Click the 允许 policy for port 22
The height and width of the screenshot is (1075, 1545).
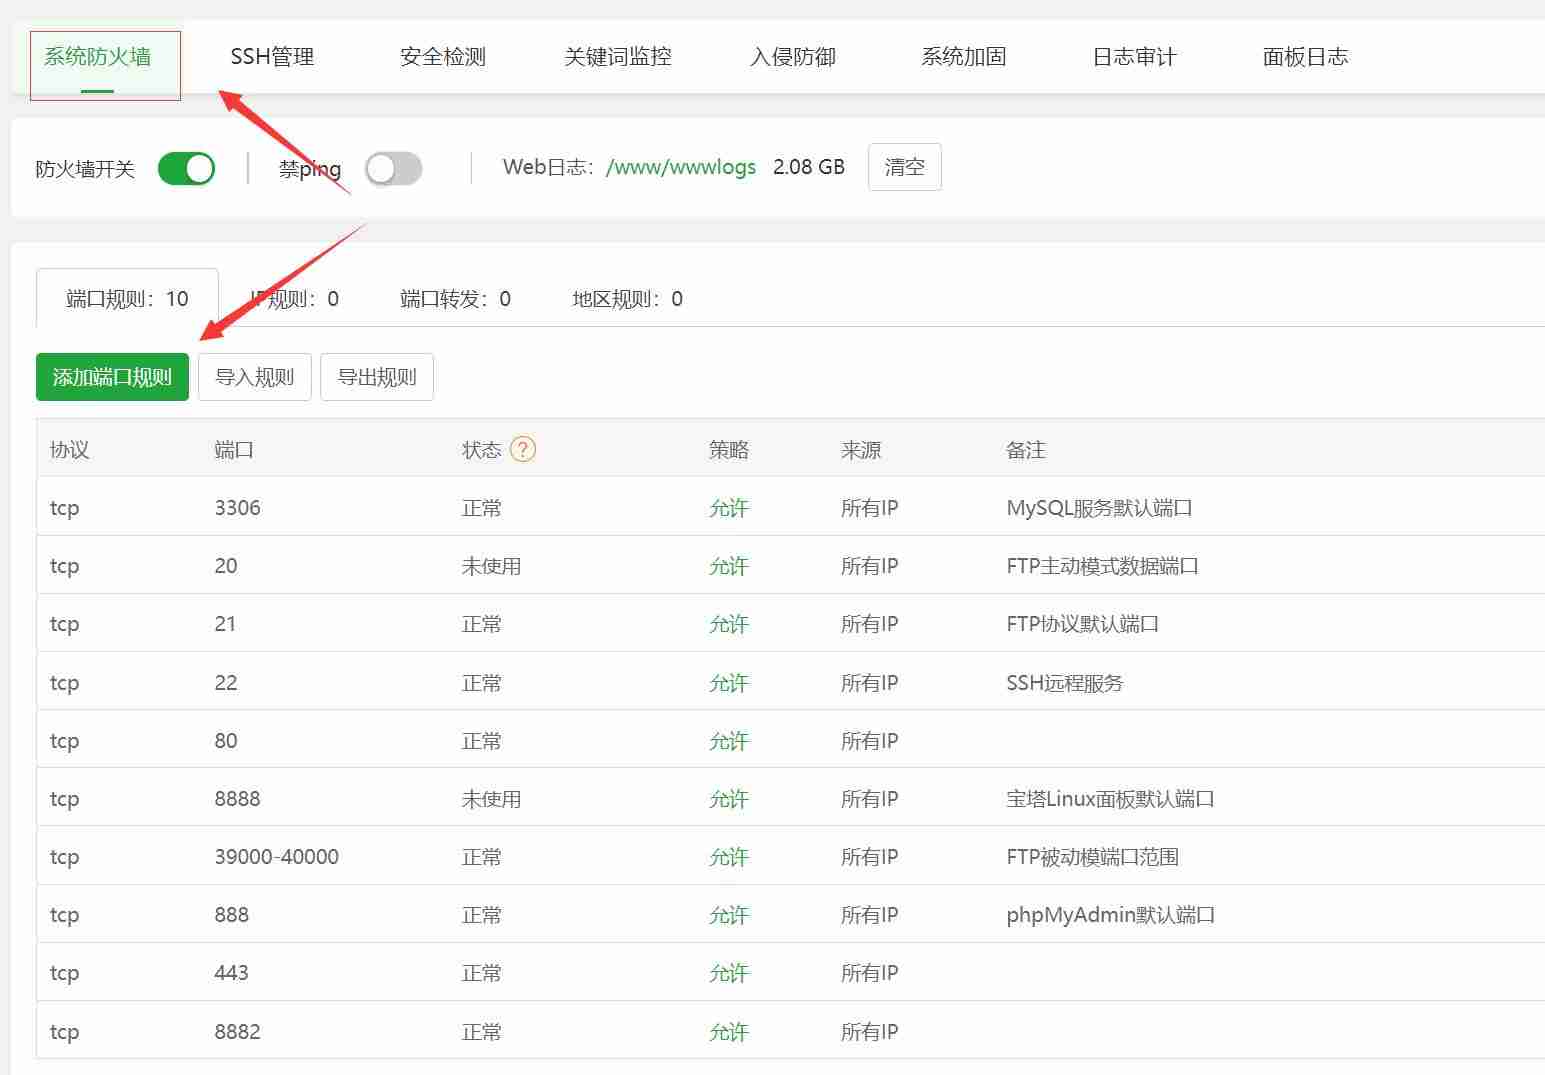coord(729,682)
